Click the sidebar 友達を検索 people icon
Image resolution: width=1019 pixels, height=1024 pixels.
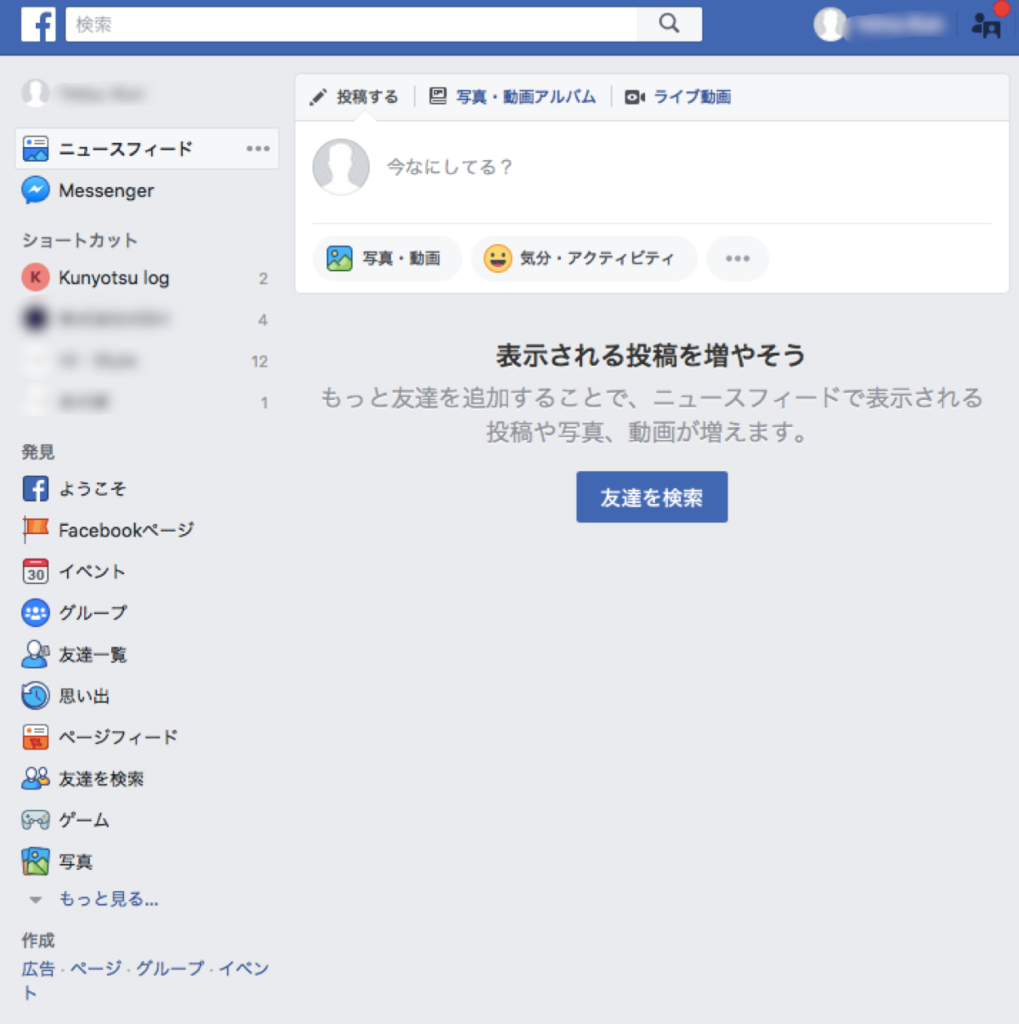click(x=35, y=778)
